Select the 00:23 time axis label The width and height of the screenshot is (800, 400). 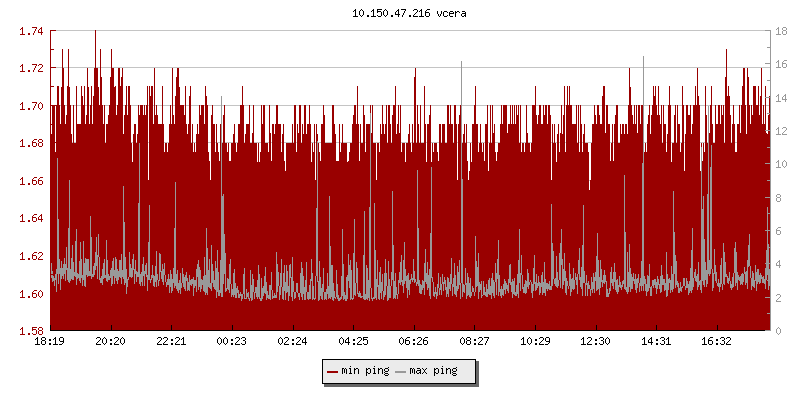pos(232,342)
